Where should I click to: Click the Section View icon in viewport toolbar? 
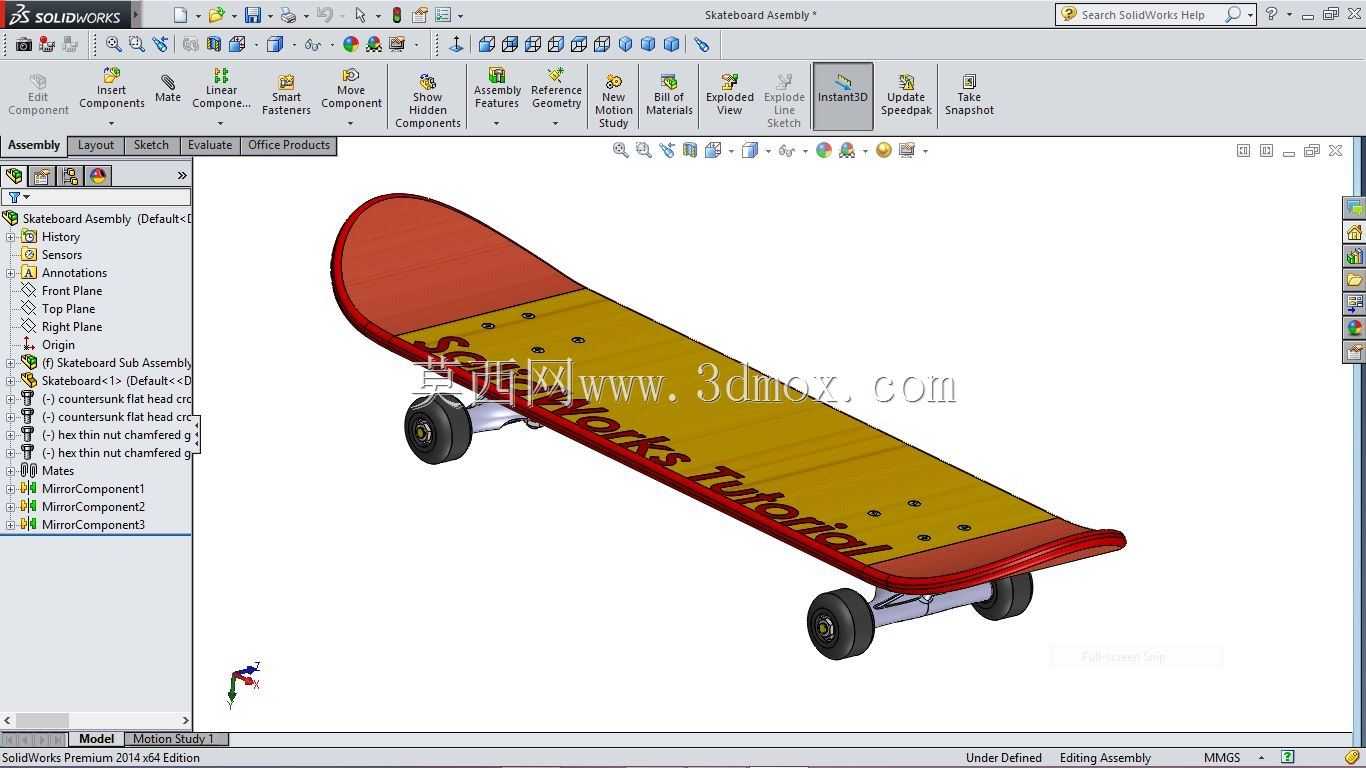[690, 150]
